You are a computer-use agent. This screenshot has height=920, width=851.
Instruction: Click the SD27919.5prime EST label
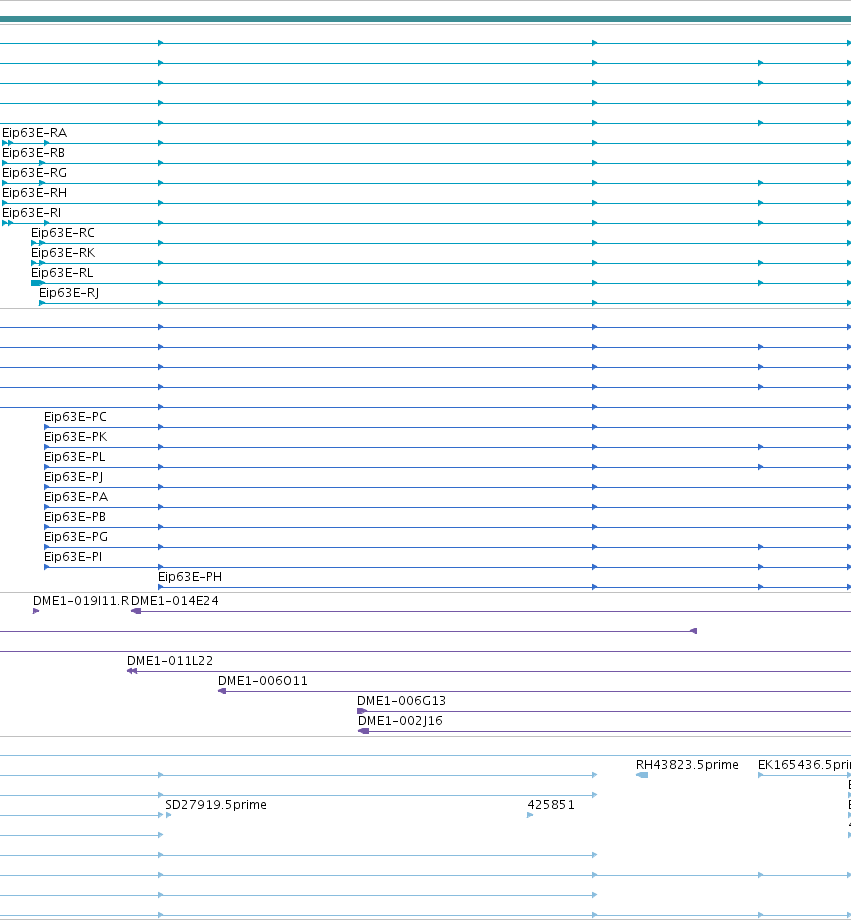(x=216, y=804)
